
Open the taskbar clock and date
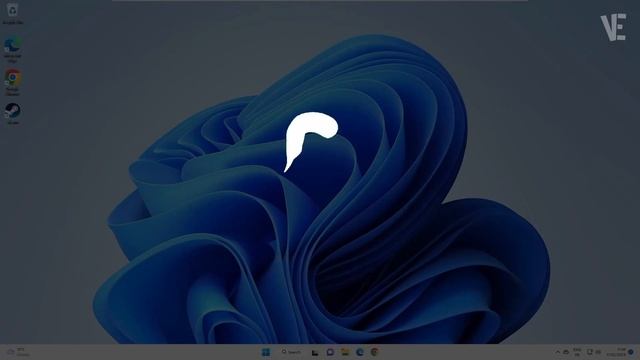[x=616, y=352]
